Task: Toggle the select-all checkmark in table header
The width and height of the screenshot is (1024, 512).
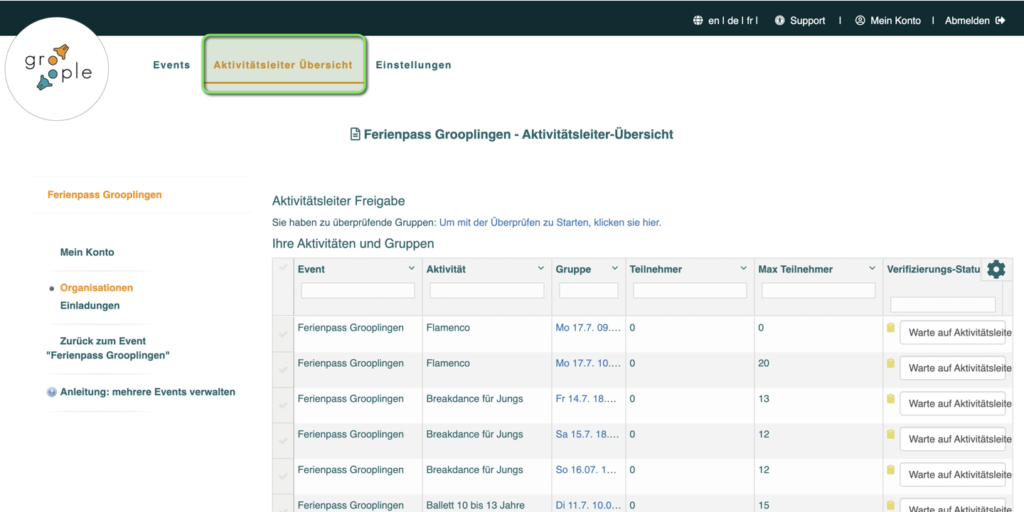Action: [283, 267]
